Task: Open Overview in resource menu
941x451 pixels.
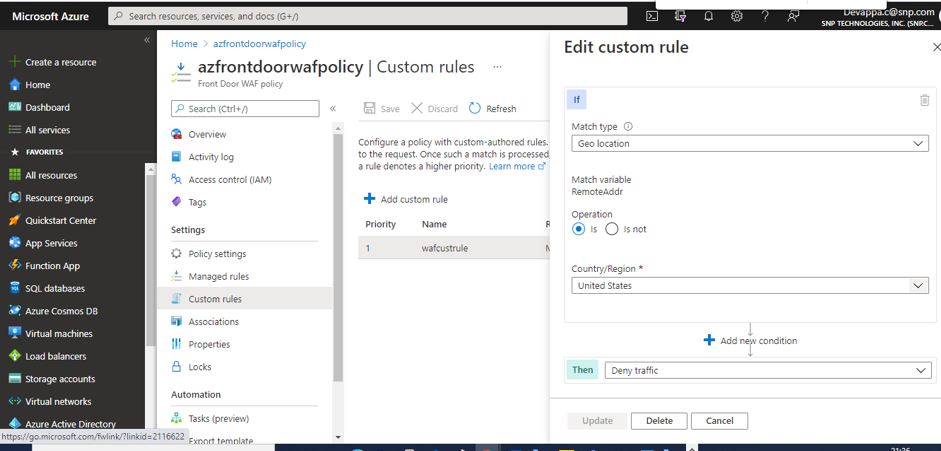Action: (207, 134)
